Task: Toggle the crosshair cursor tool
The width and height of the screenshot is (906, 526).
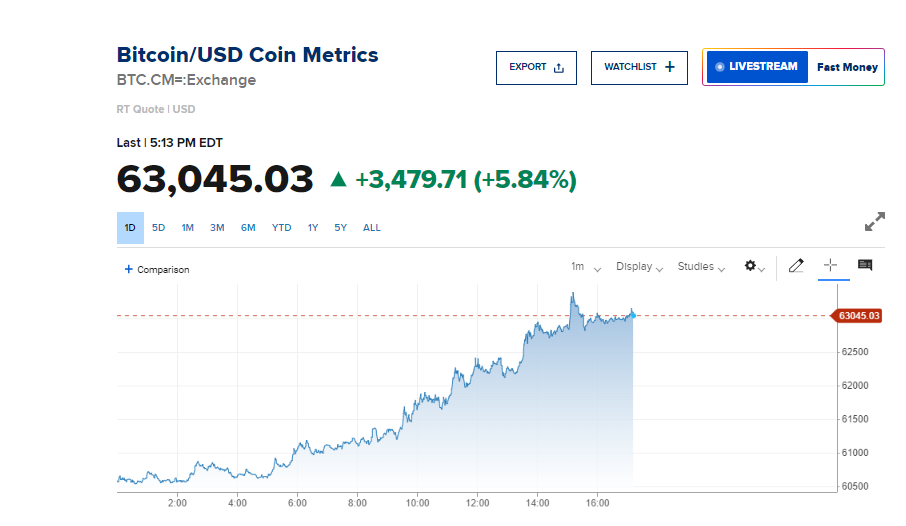Action: 829,265
